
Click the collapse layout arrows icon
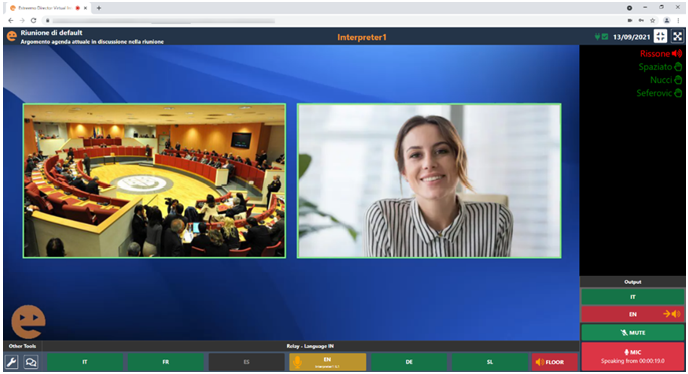(x=660, y=36)
